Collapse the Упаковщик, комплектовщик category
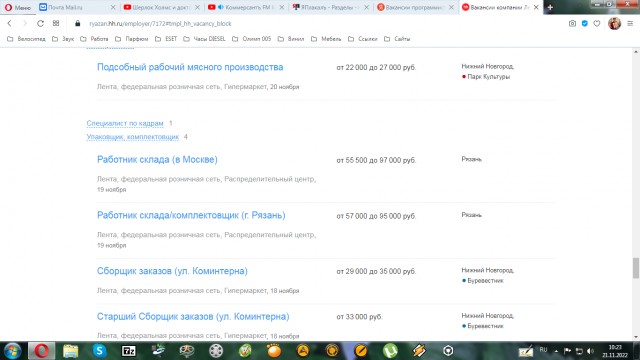 point(133,137)
